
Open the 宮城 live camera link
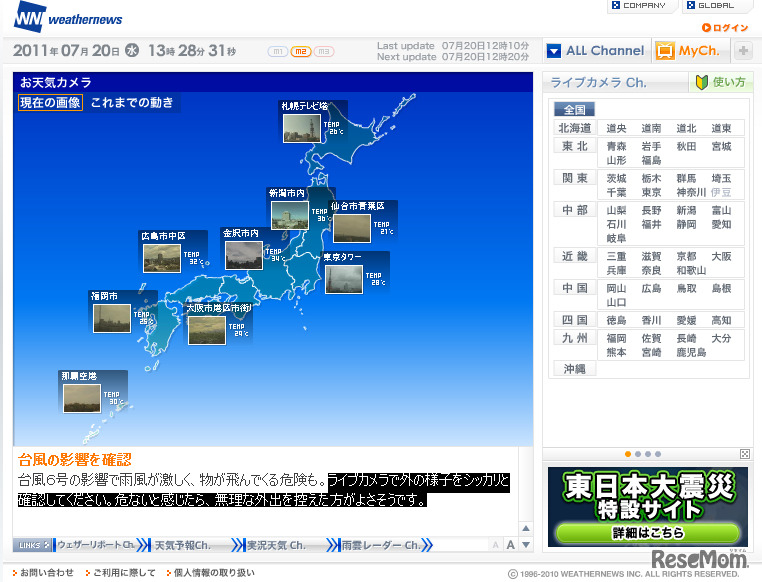[721, 146]
